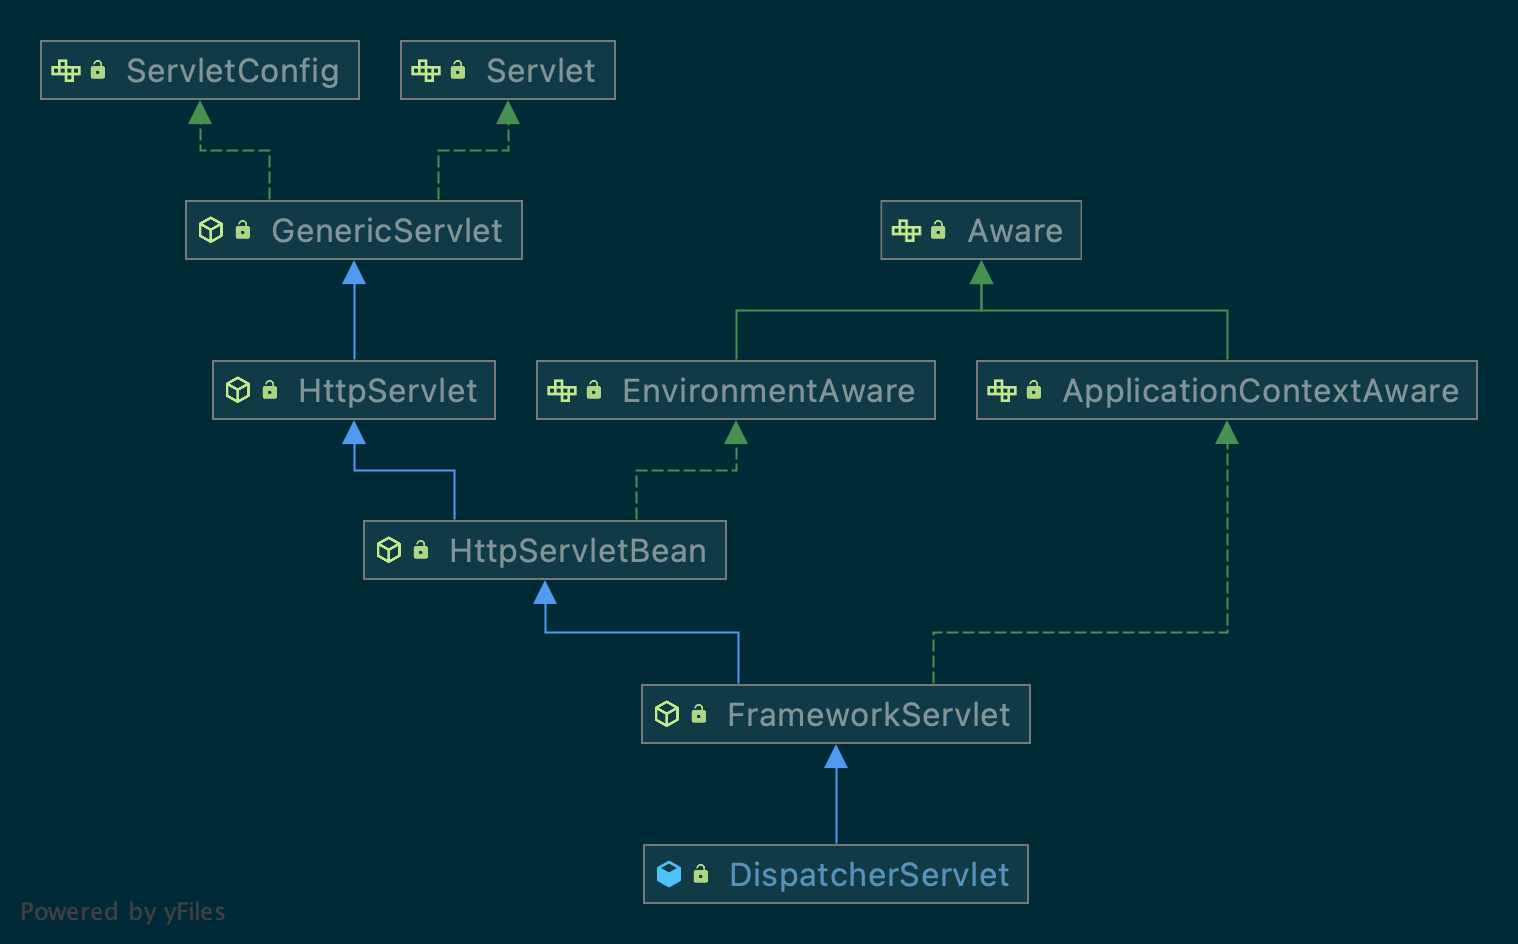
Task: Click the lock icon on EnvironmentAware node
Action: 594,389
